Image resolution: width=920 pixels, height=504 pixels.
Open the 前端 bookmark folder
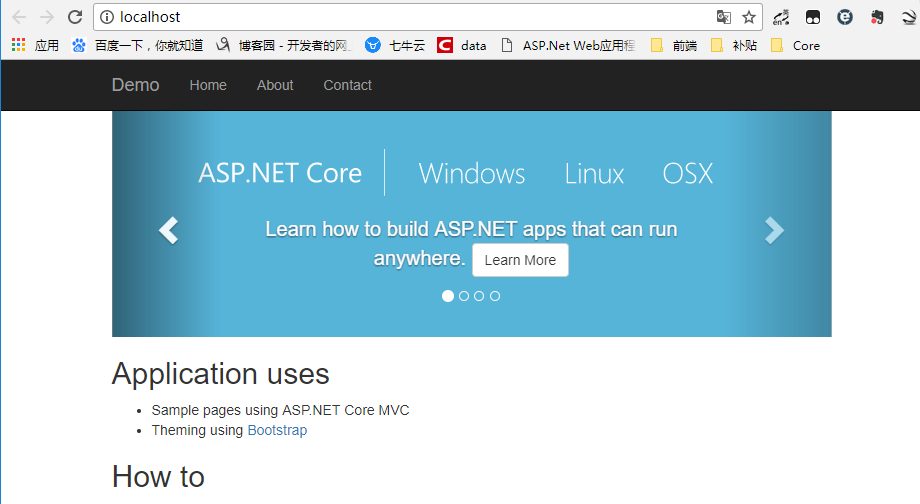coord(674,45)
